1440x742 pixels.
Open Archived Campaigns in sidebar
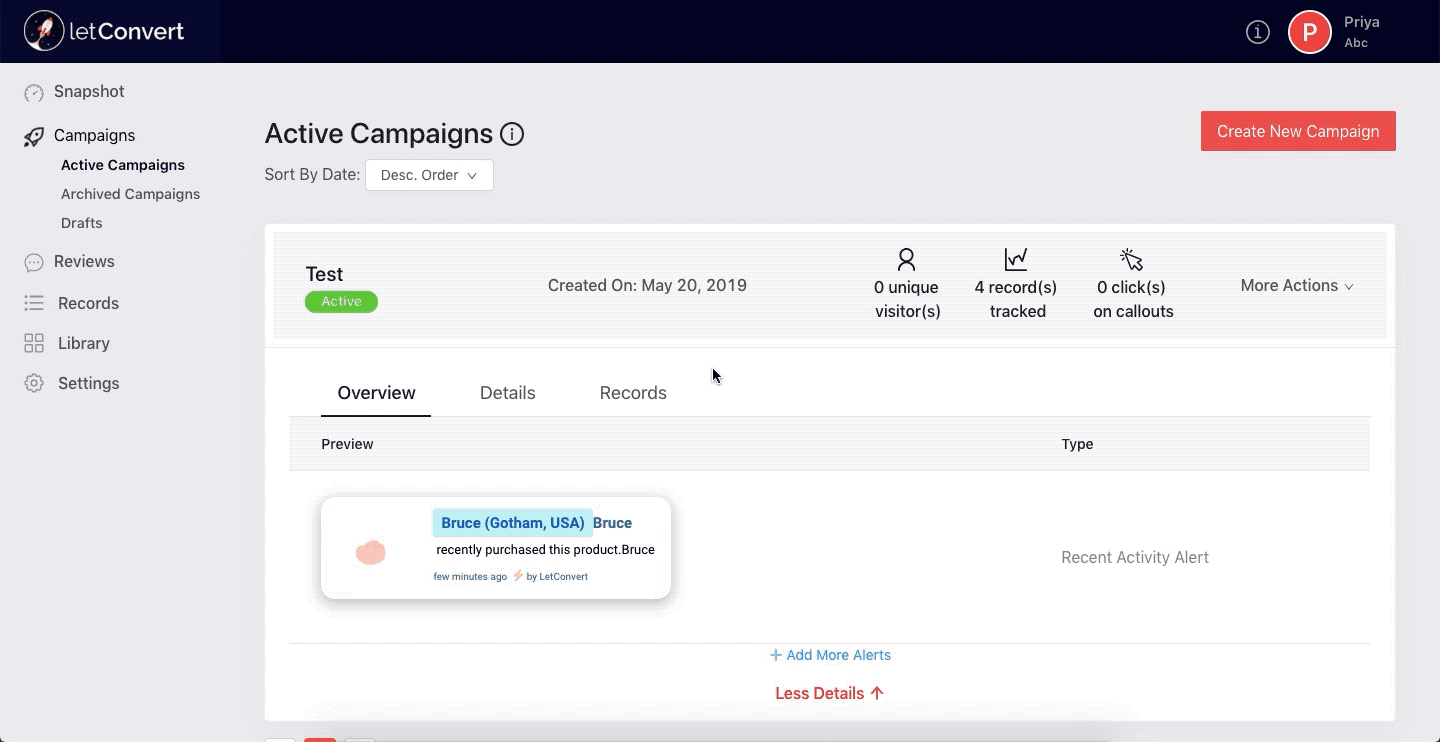130,194
